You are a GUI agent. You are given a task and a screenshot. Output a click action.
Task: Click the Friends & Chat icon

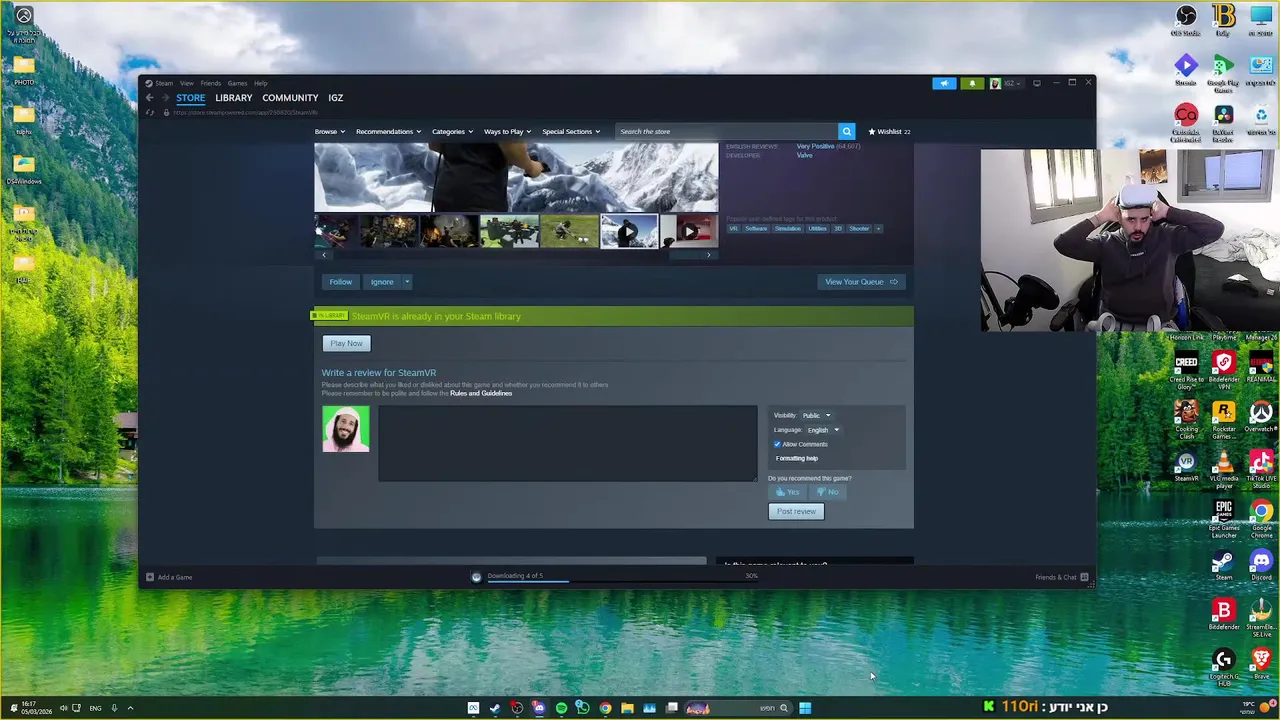[x=1084, y=577]
